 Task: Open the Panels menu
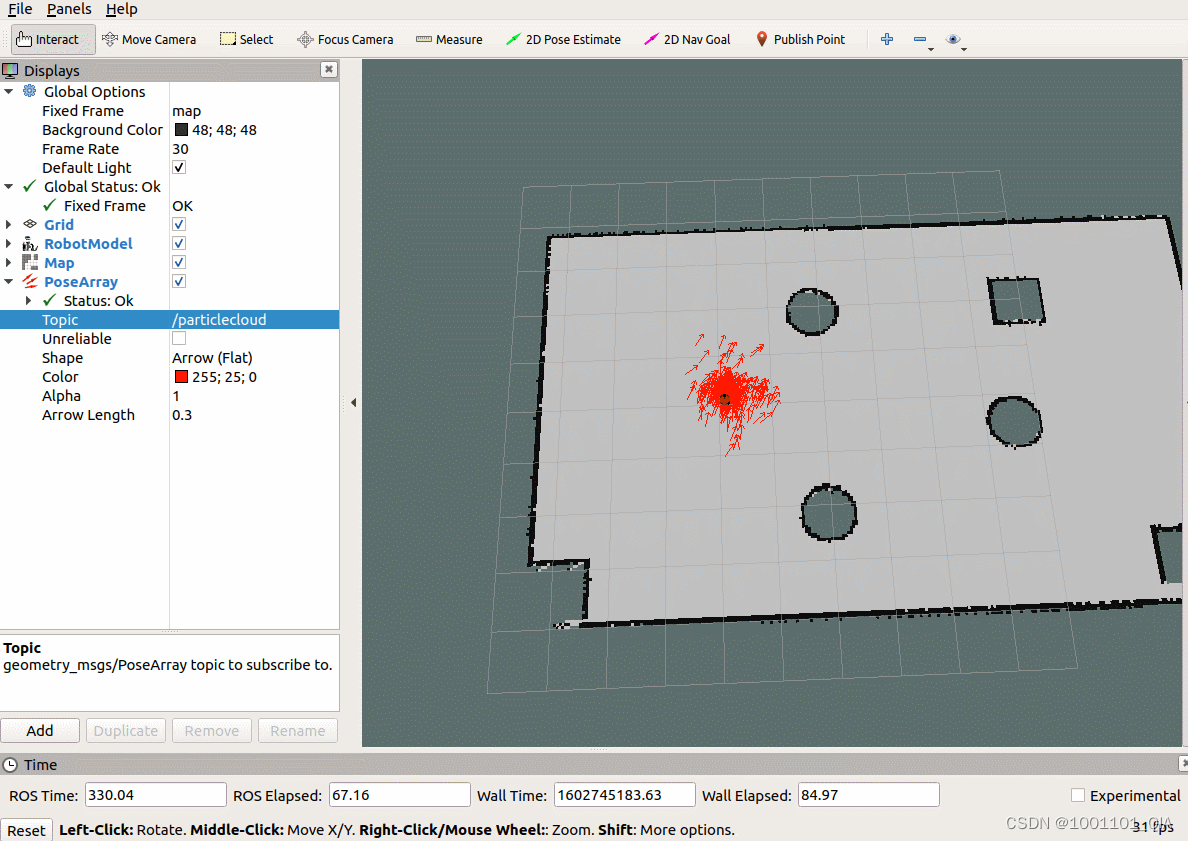pyautogui.click(x=69, y=9)
